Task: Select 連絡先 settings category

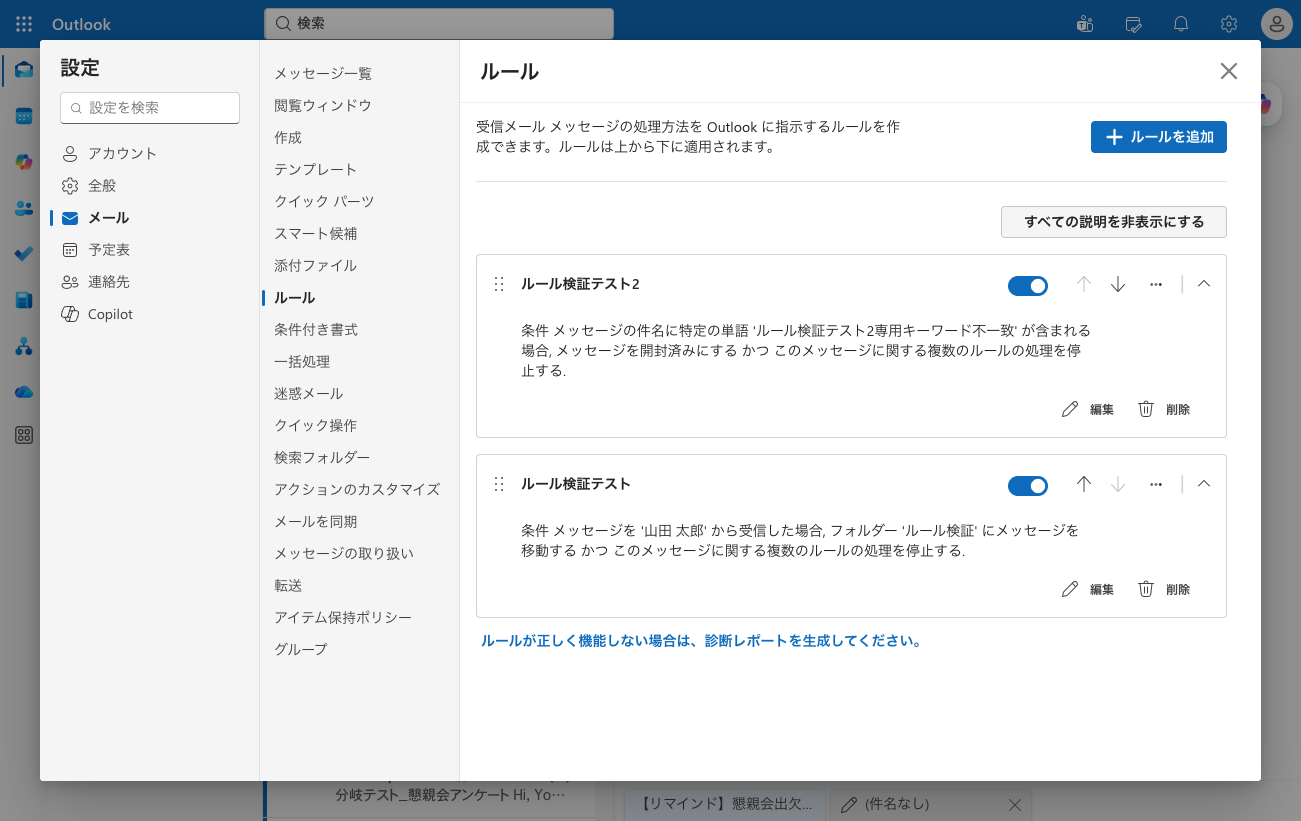Action: click(x=150, y=282)
